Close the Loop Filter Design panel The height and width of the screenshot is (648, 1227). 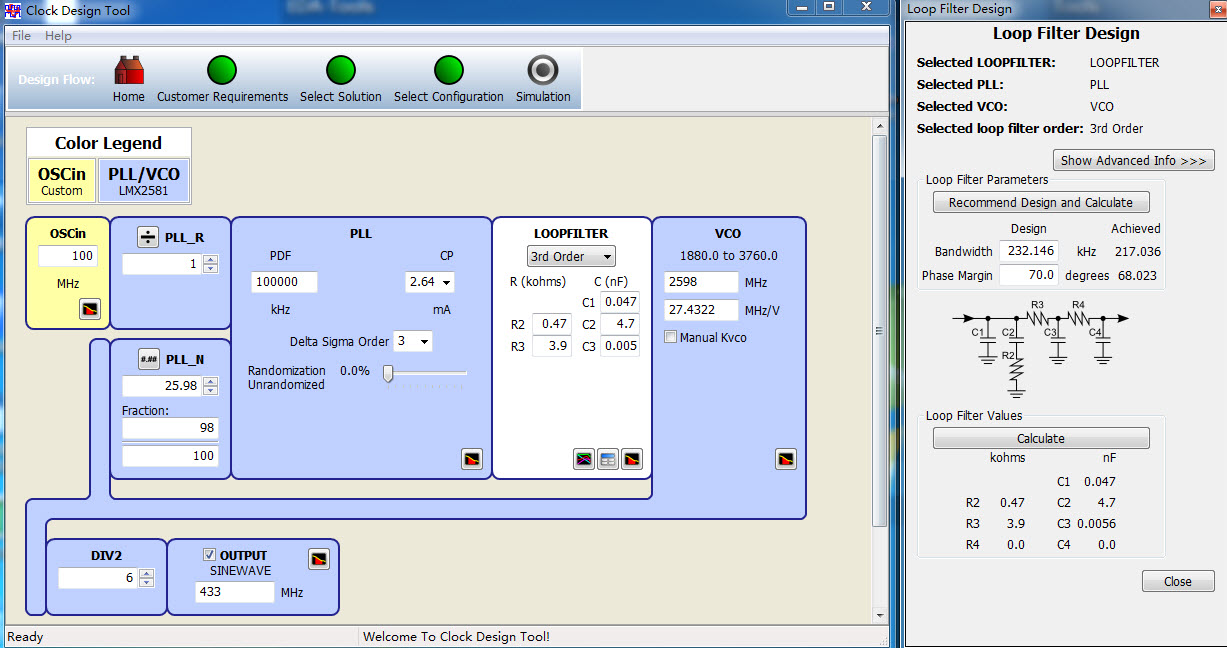pyautogui.click(x=1178, y=581)
